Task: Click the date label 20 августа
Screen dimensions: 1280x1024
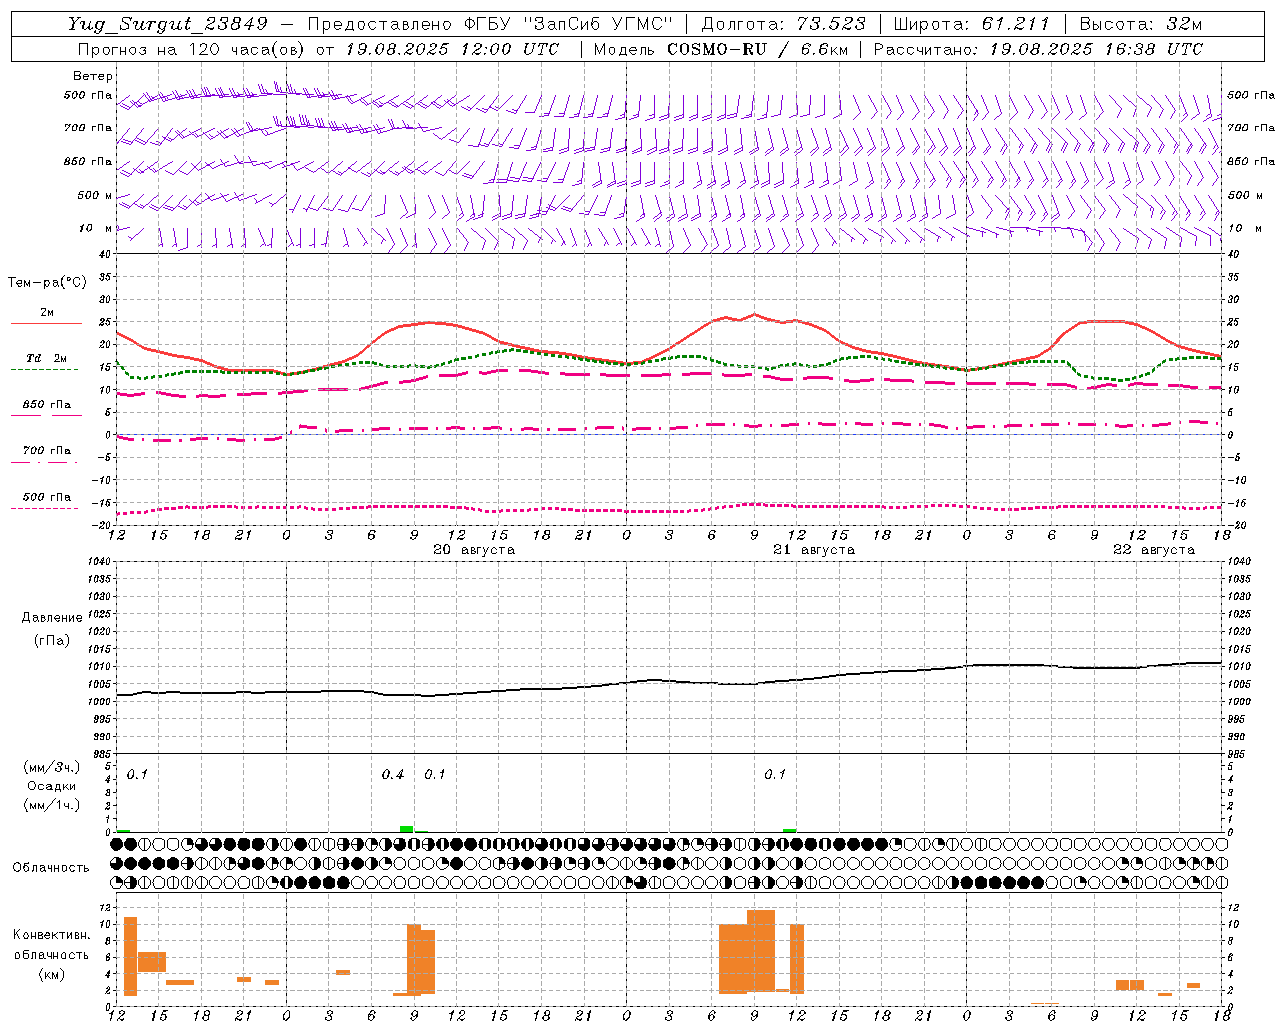Action: (x=474, y=550)
